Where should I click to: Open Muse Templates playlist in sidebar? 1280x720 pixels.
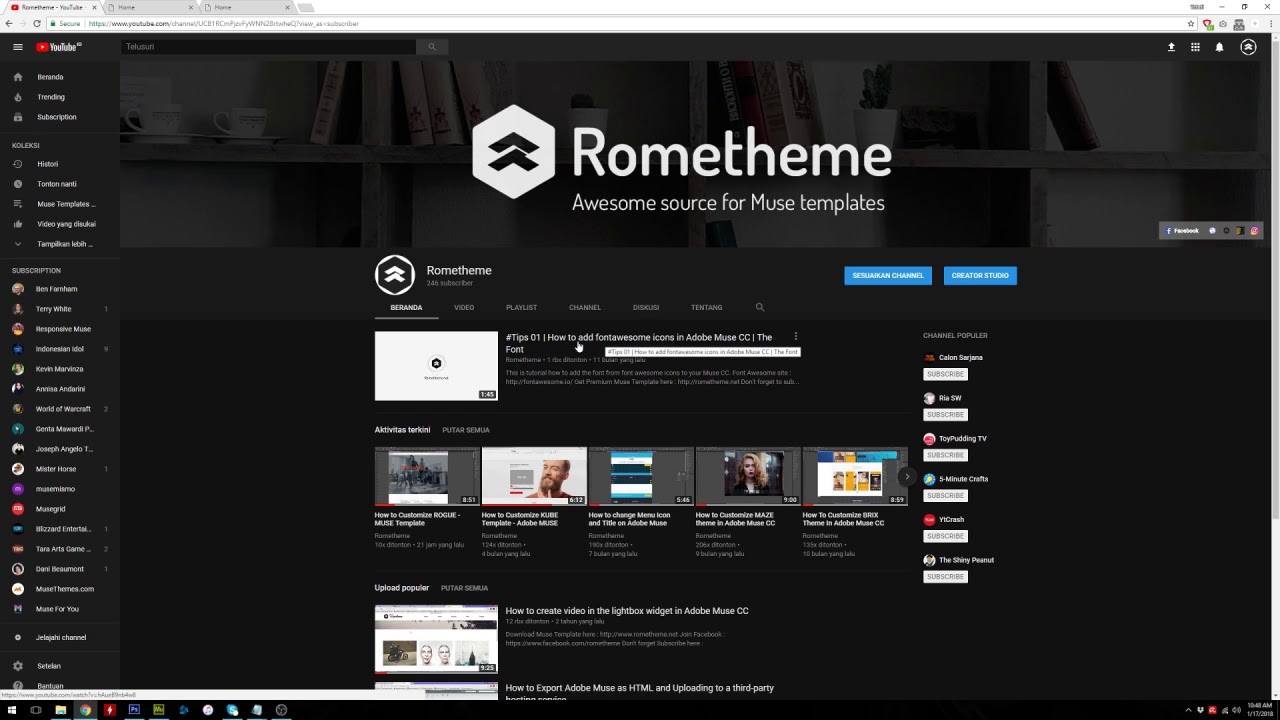60,204
